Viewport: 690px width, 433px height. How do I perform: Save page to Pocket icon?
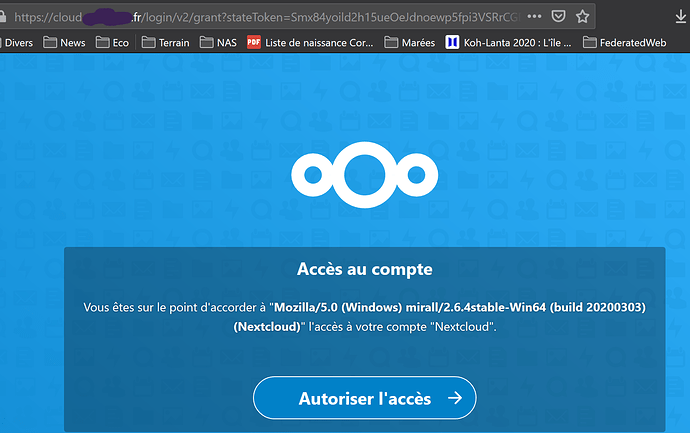(558, 17)
